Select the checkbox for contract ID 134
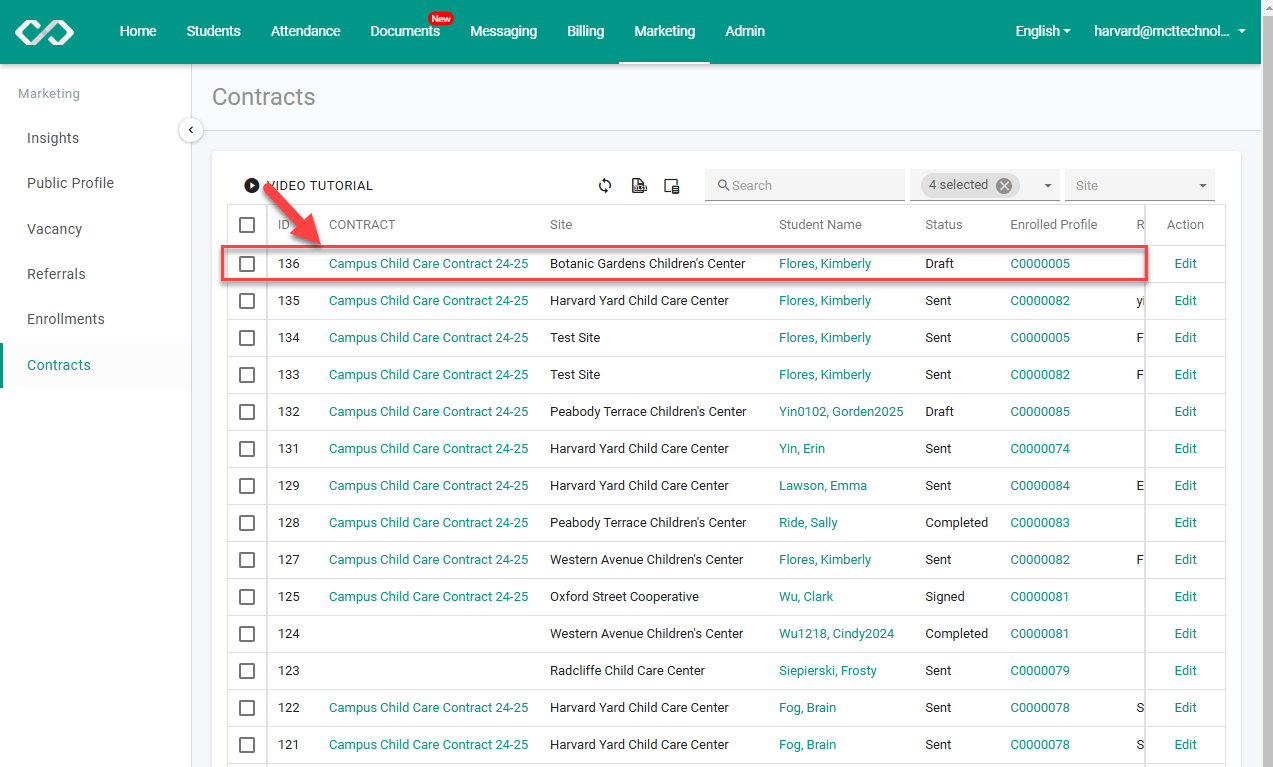This screenshot has height=767, width=1273. coord(247,338)
